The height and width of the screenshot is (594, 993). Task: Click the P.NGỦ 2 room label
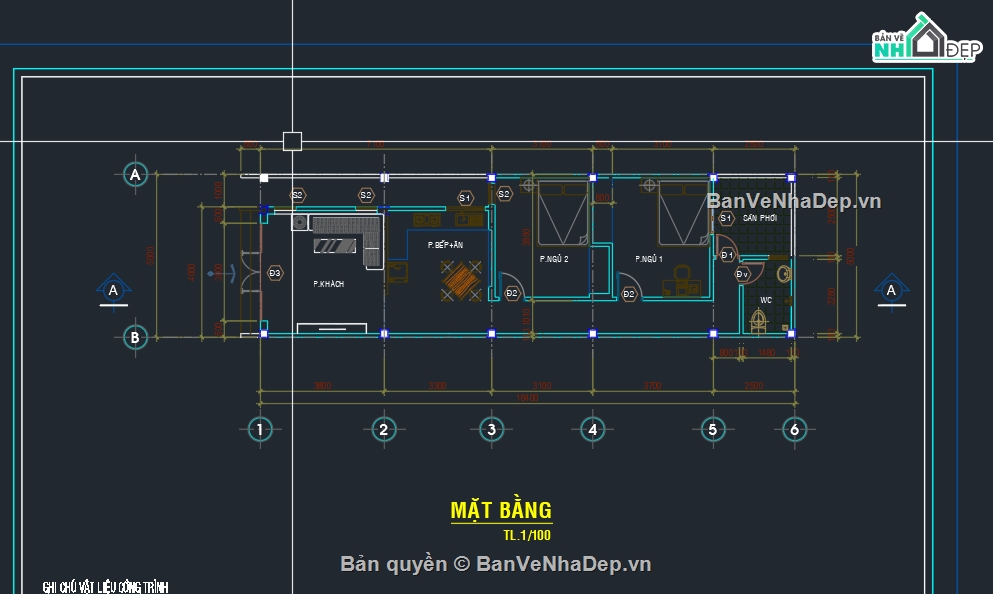click(x=554, y=258)
